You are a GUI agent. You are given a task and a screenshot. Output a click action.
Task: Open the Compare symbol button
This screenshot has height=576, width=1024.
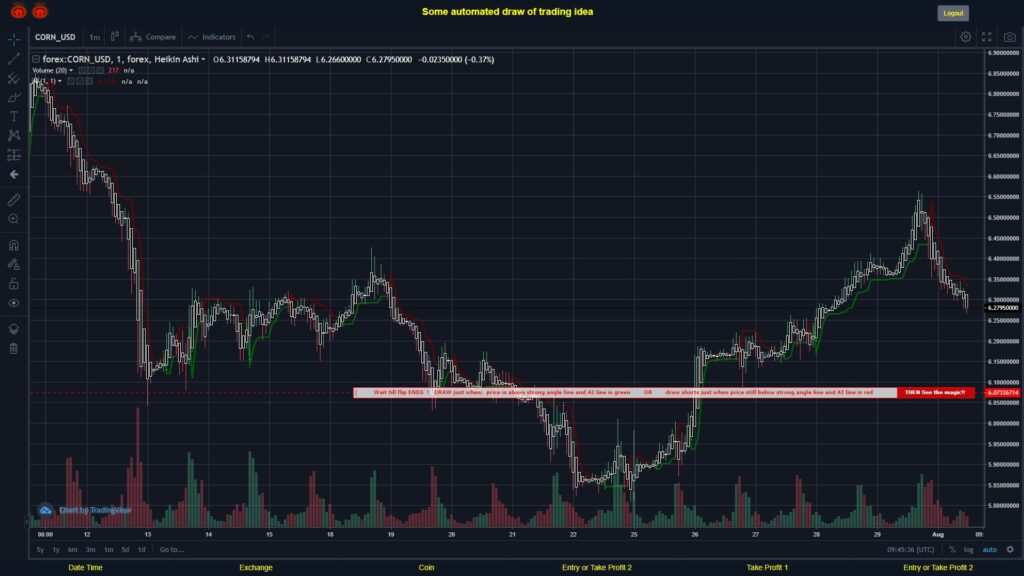pyautogui.click(x=153, y=37)
